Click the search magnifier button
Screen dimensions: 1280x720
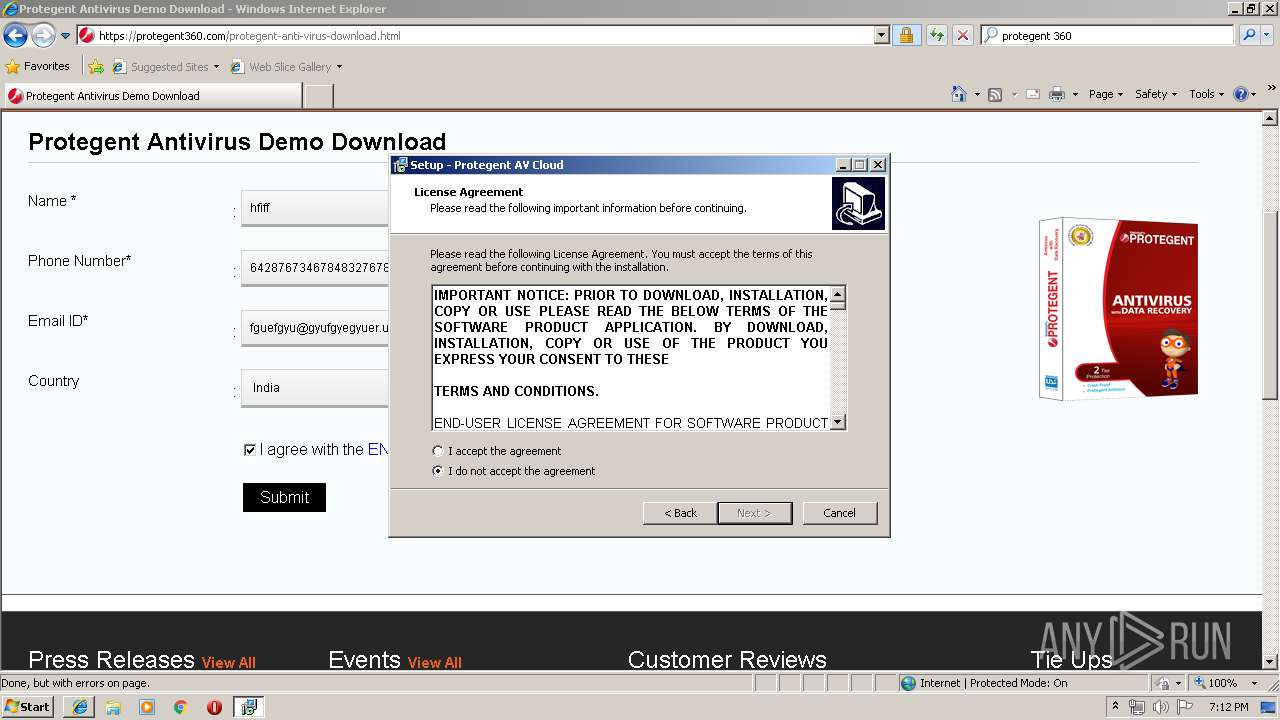coord(1249,35)
